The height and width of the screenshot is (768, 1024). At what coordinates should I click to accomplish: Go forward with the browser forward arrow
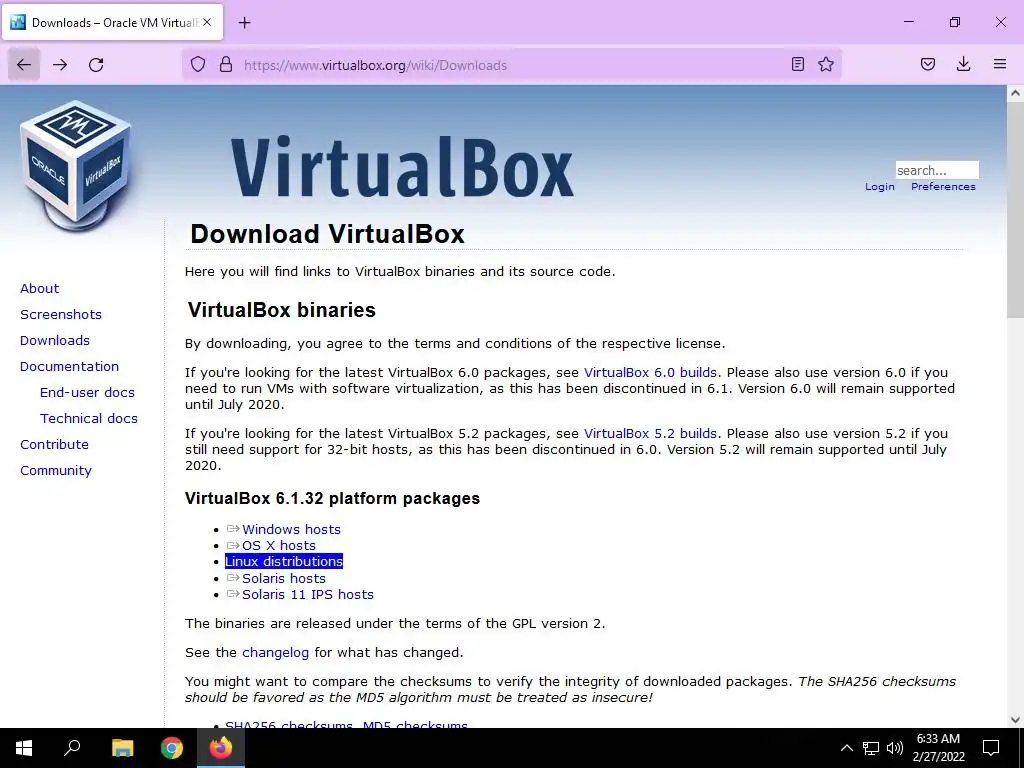(x=60, y=65)
